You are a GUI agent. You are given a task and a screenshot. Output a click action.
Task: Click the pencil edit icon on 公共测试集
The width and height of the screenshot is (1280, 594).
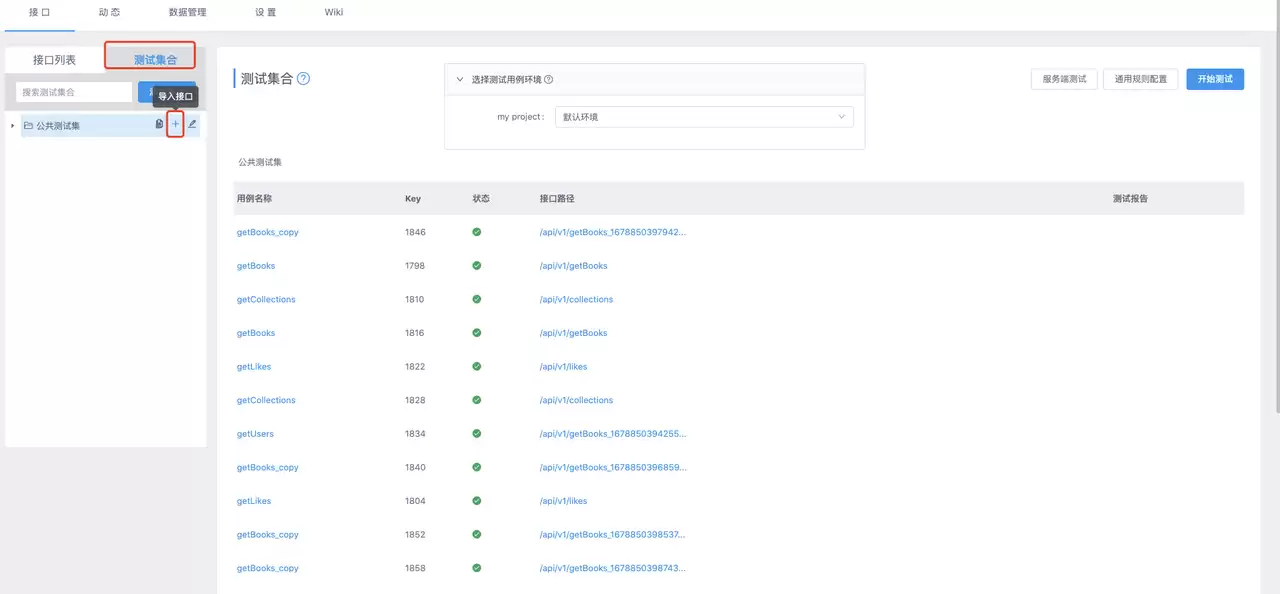pyautogui.click(x=192, y=125)
